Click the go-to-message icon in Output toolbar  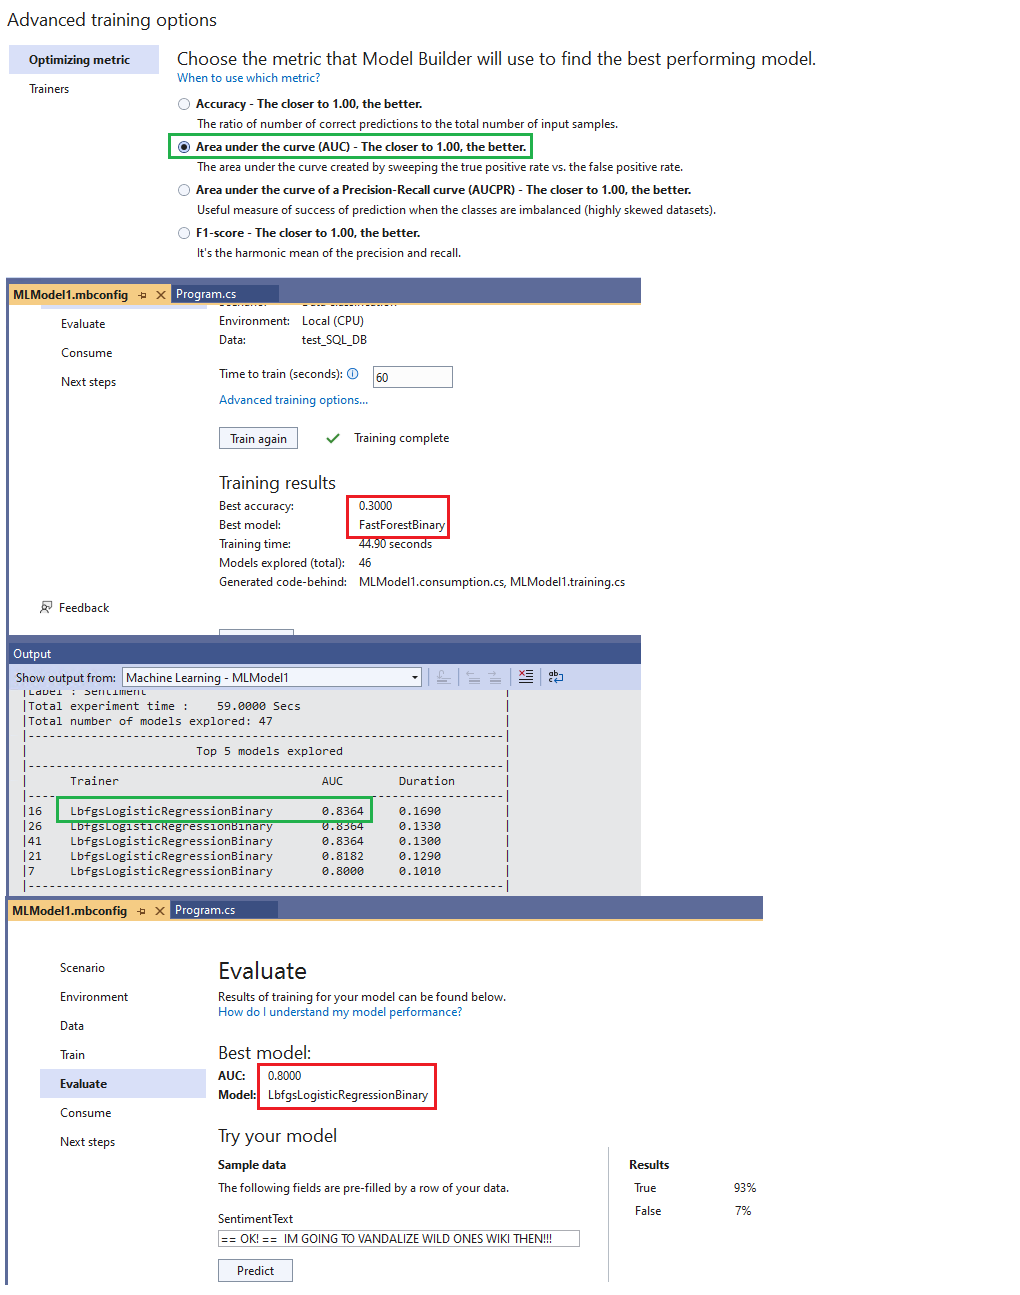pyautogui.click(x=443, y=677)
